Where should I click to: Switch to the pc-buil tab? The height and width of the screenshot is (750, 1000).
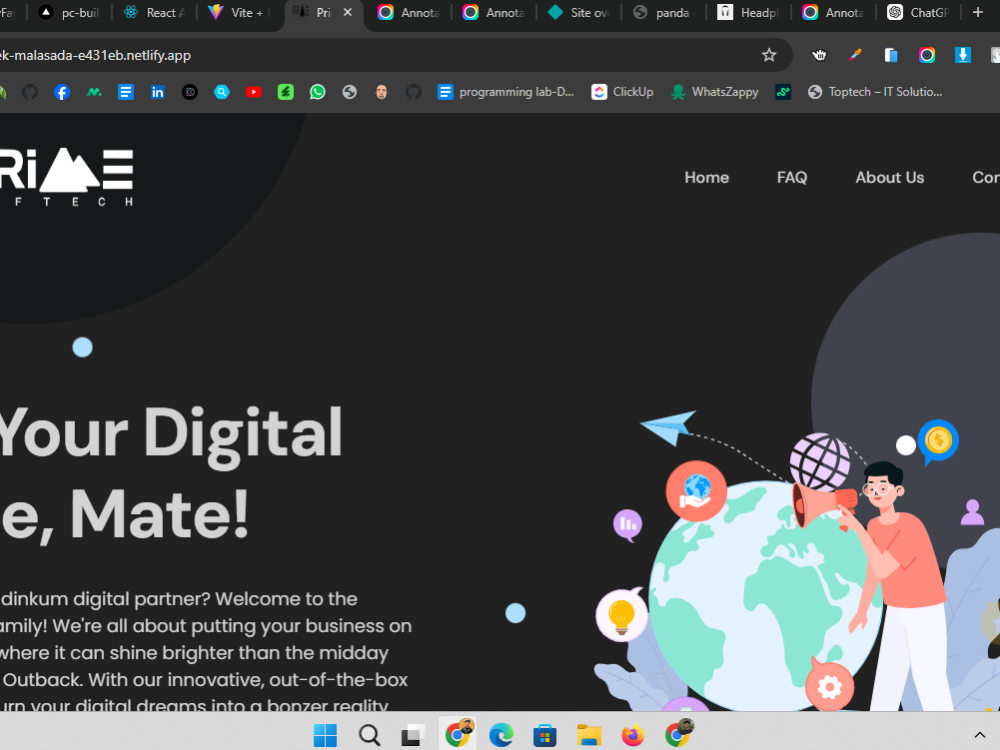70,13
